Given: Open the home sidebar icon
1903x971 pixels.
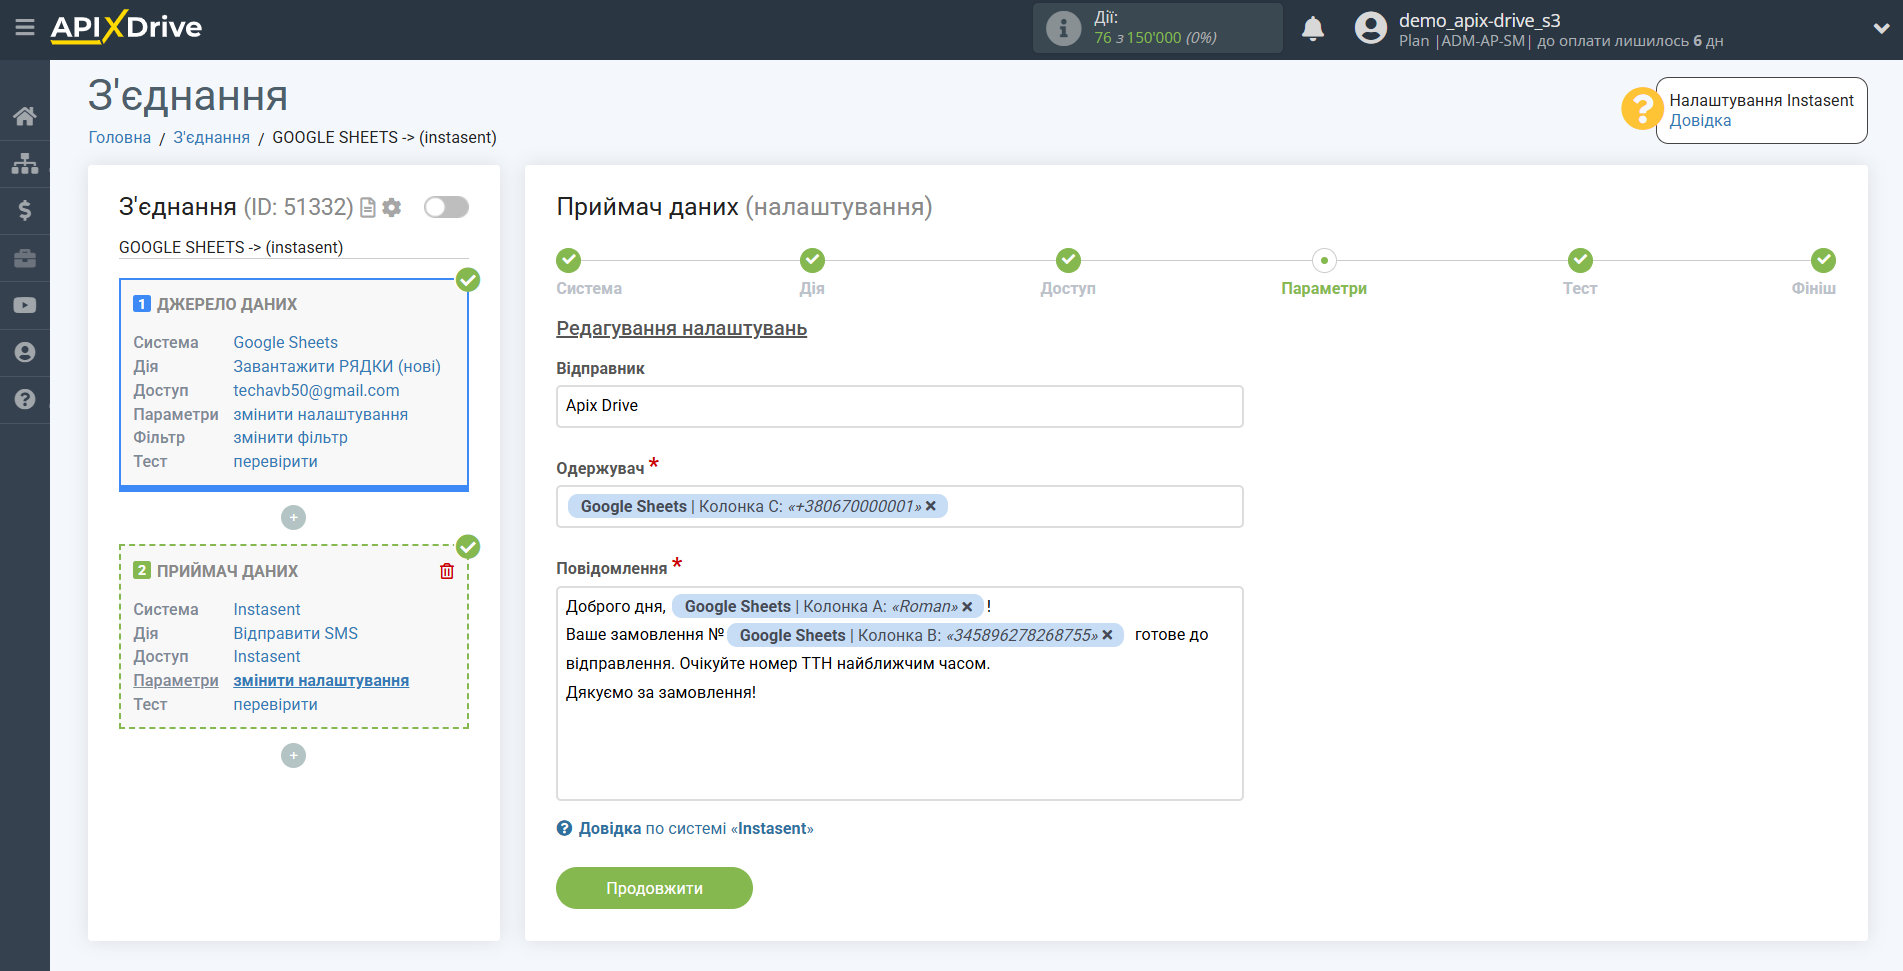Looking at the screenshot, I should click(x=25, y=116).
